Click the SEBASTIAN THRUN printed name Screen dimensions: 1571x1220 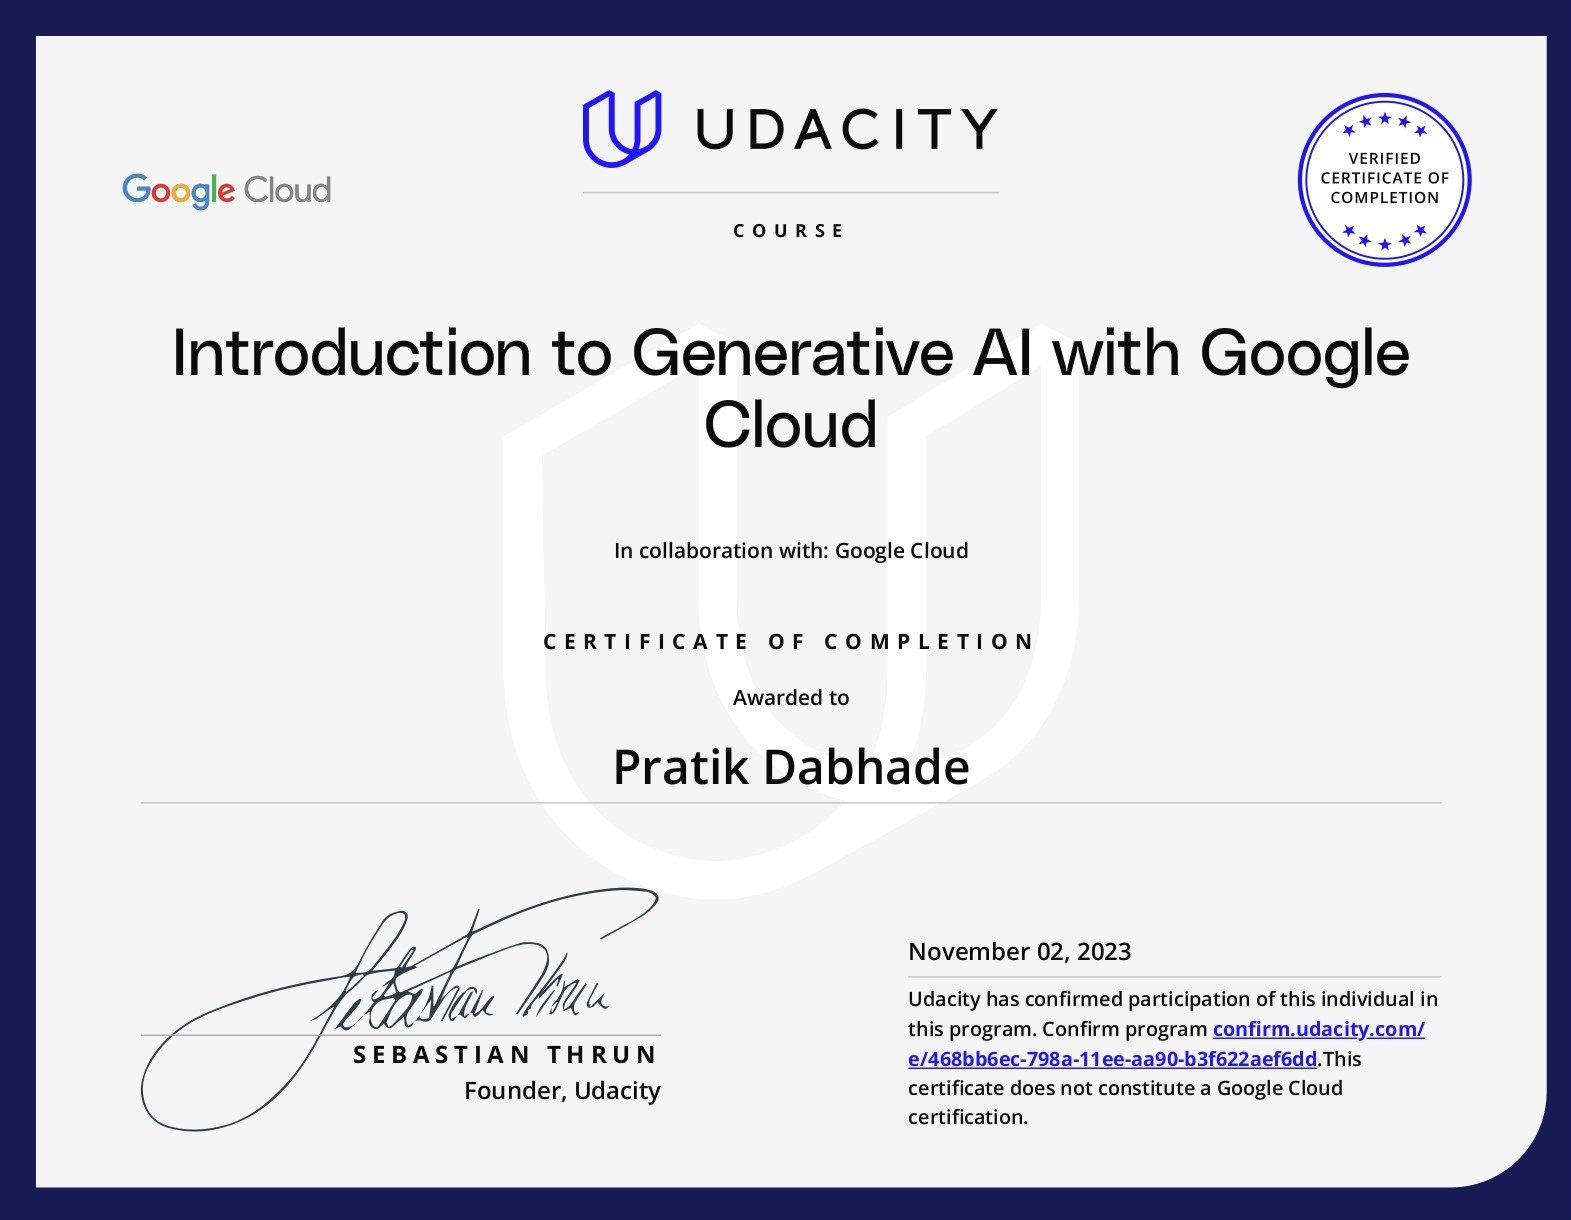505,1055
